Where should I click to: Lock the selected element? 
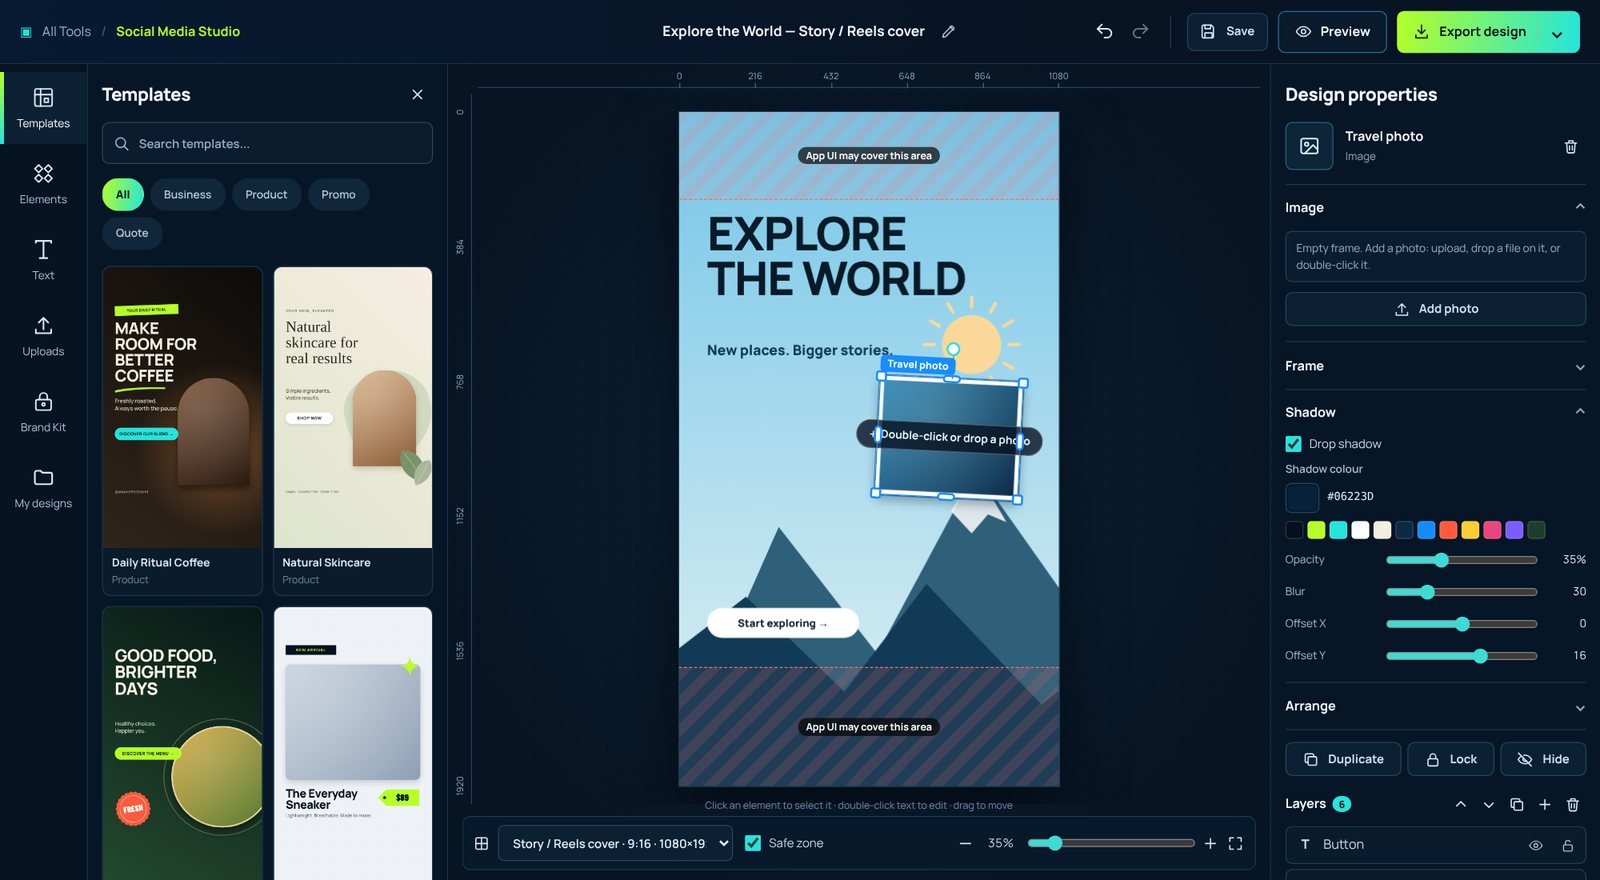pyautogui.click(x=1451, y=759)
